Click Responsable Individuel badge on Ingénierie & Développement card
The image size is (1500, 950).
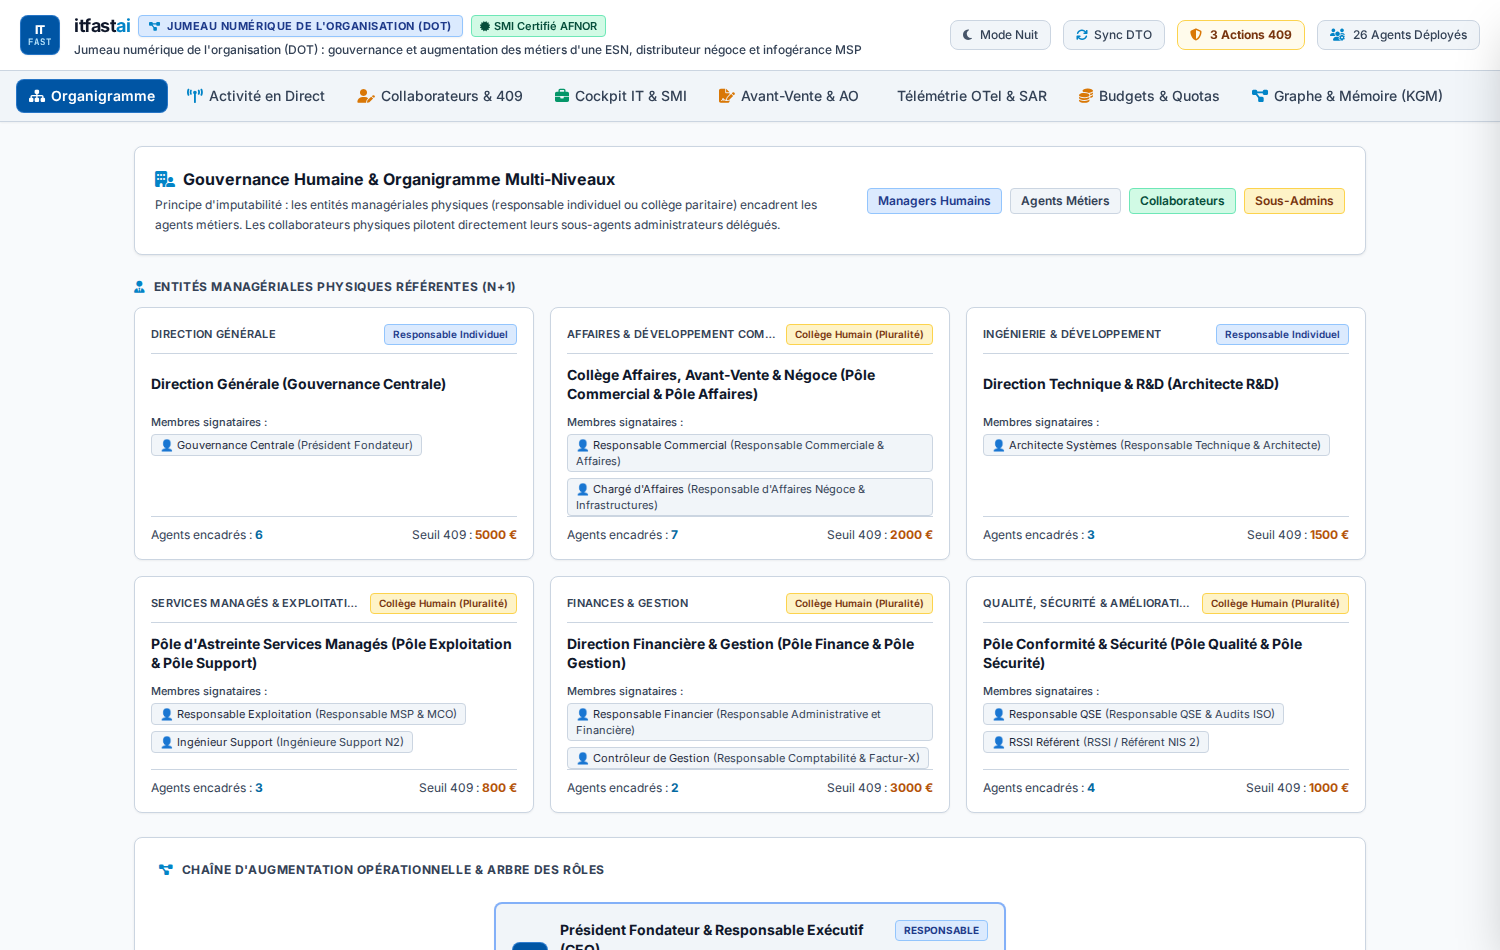tap(1282, 335)
